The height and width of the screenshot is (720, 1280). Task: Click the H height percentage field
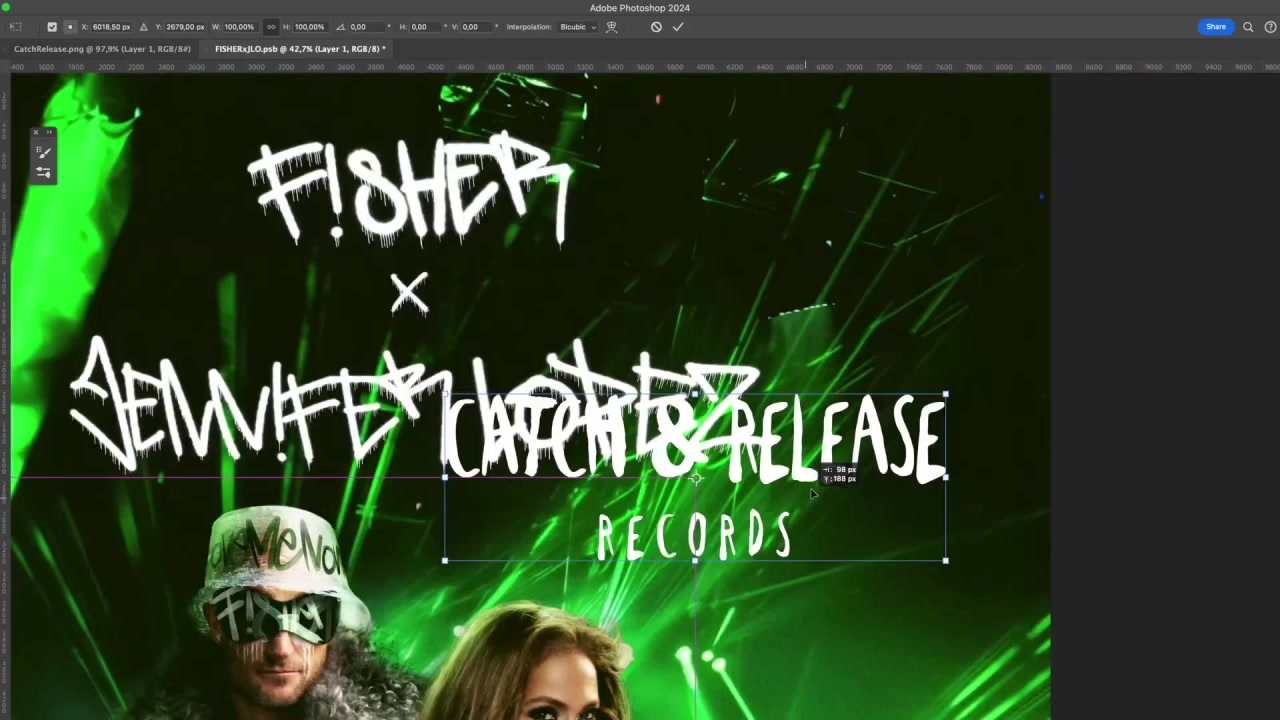pos(310,27)
